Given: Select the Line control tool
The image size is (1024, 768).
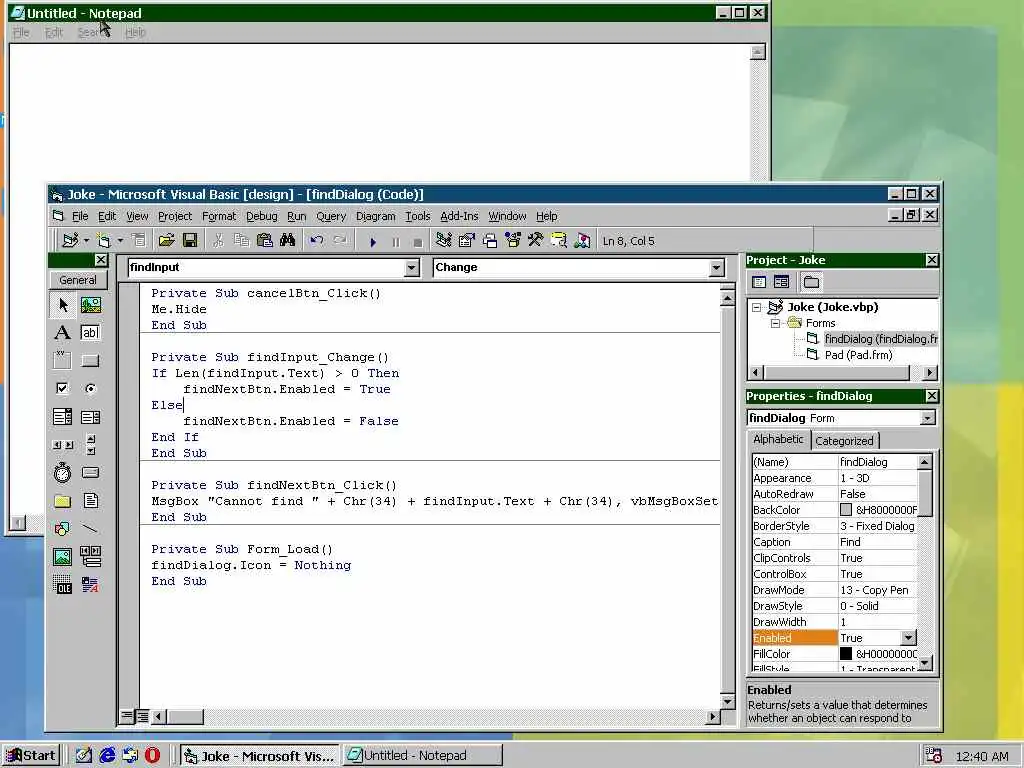Looking at the screenshot, I should pos(91,528).
